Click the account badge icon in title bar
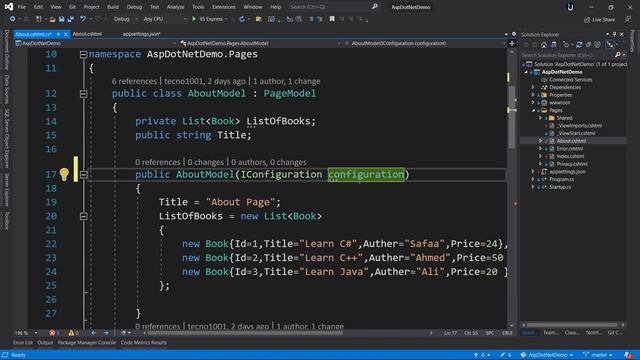640x360 pixels. (570, 7)
